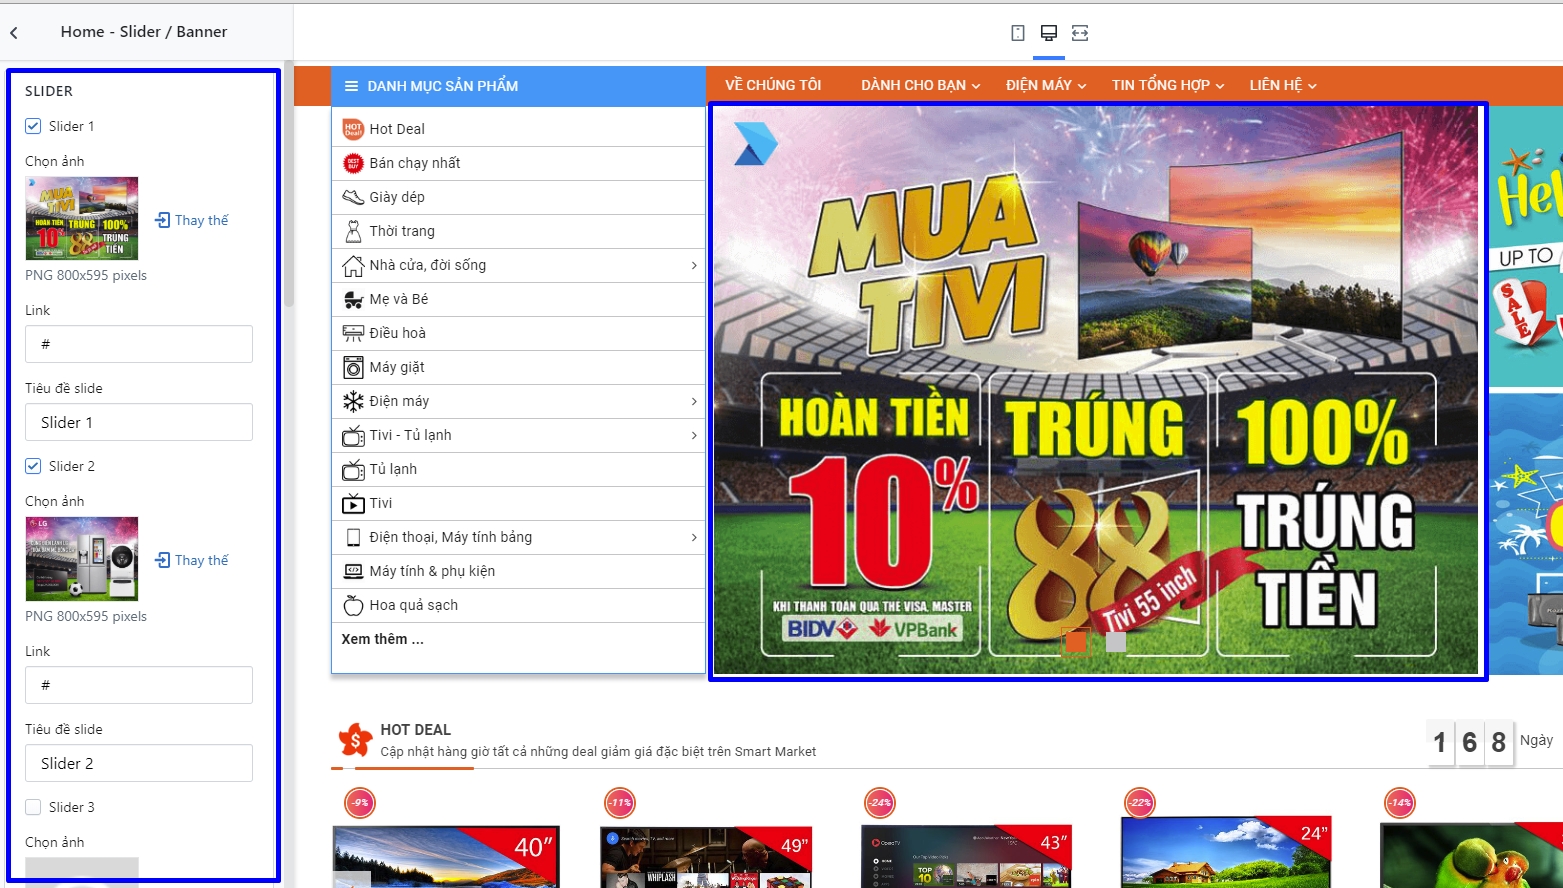
Task: Expand the Điện thoại, Máy tính bảng arrow
Action: click(694, 537)
